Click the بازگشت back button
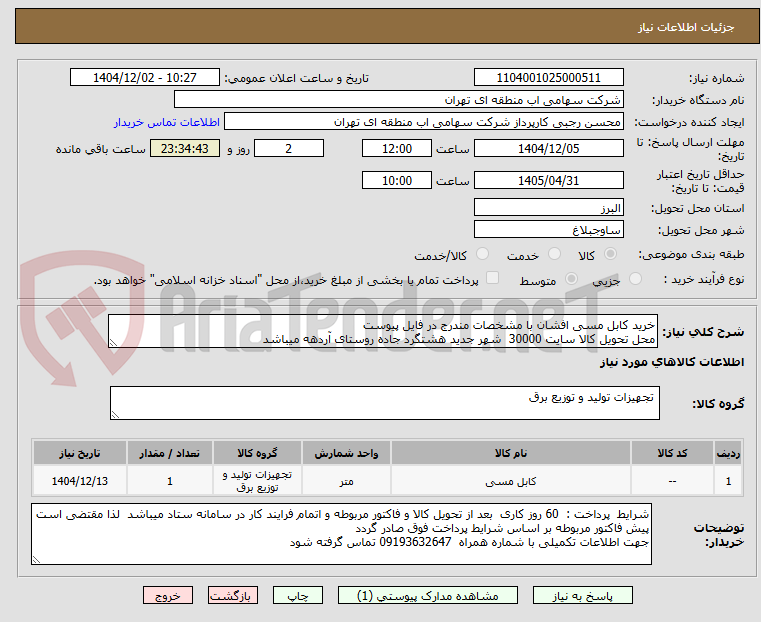This screenshot has height=622, width=761. pyautogui.click(x=233, y=595)
